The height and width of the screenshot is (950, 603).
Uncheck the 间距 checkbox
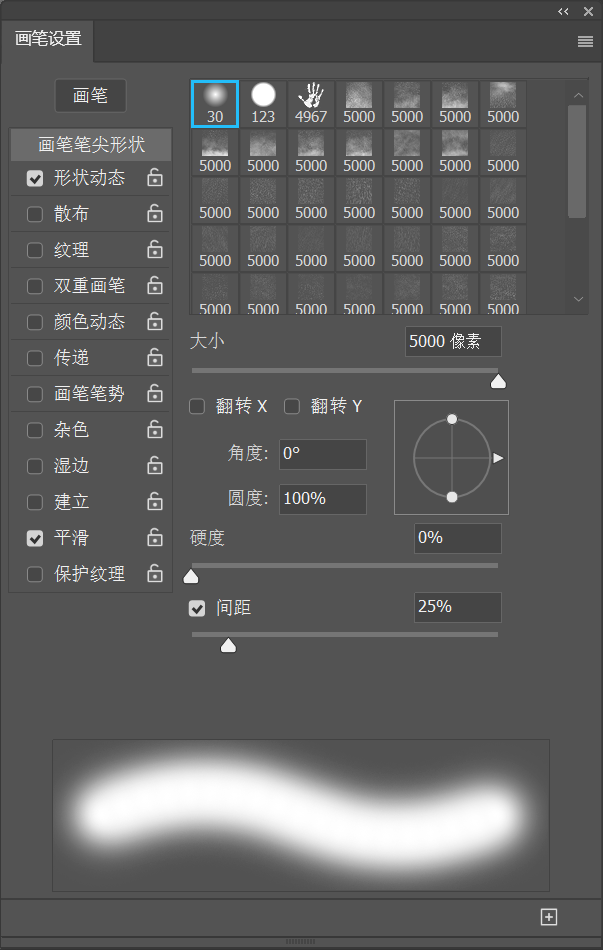[197, 608]
